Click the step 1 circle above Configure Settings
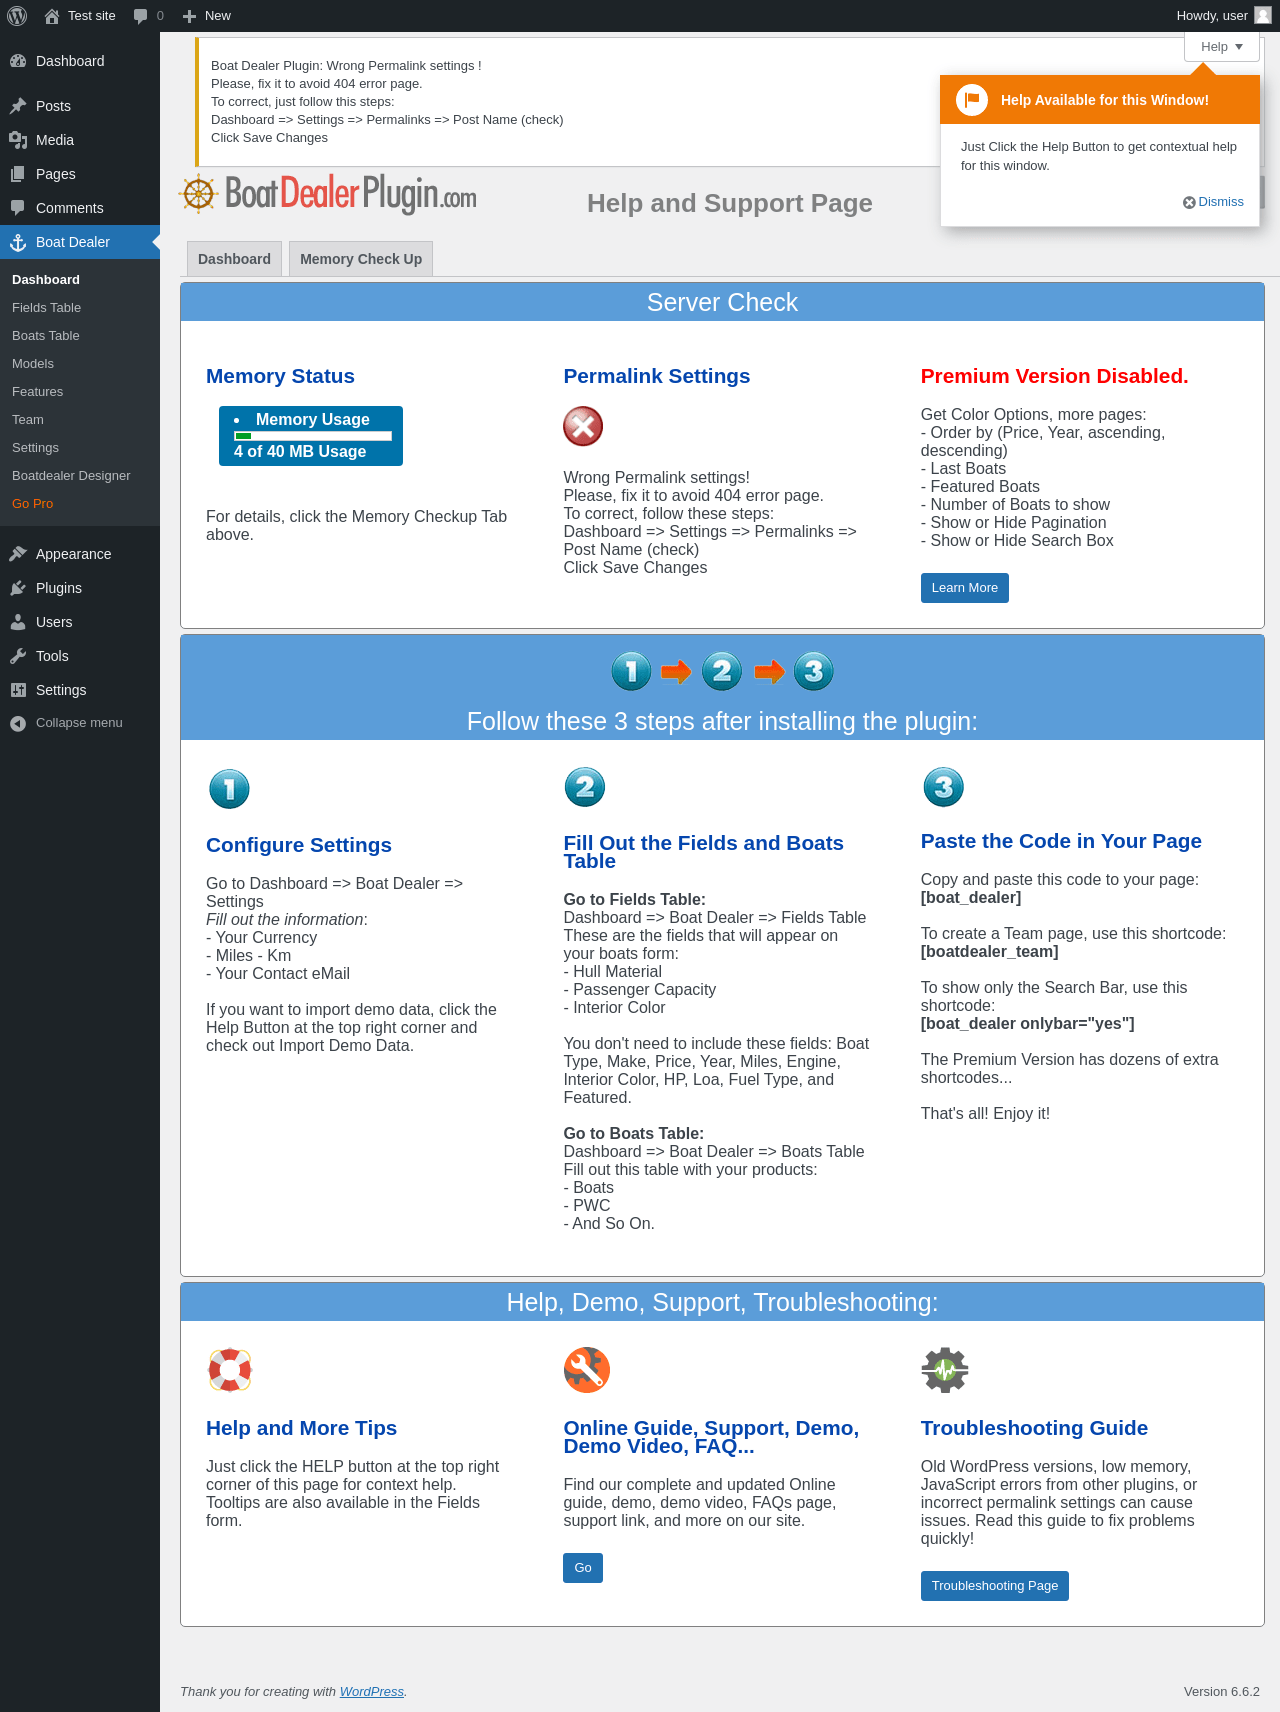Viewport: 1280px width, 1712px height. pyautogui.click(x=229, y=789)
